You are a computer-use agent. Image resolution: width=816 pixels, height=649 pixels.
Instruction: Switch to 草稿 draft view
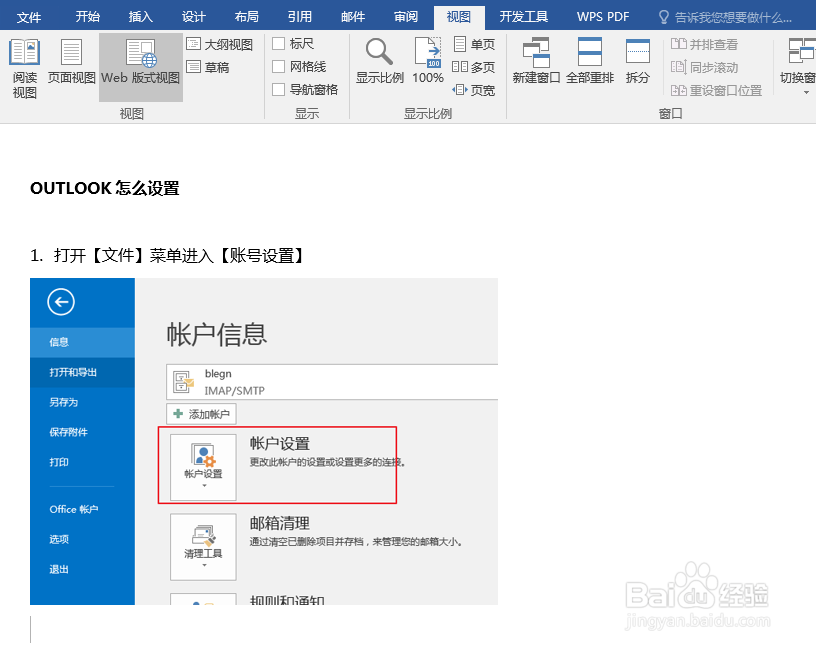point(208,67)
